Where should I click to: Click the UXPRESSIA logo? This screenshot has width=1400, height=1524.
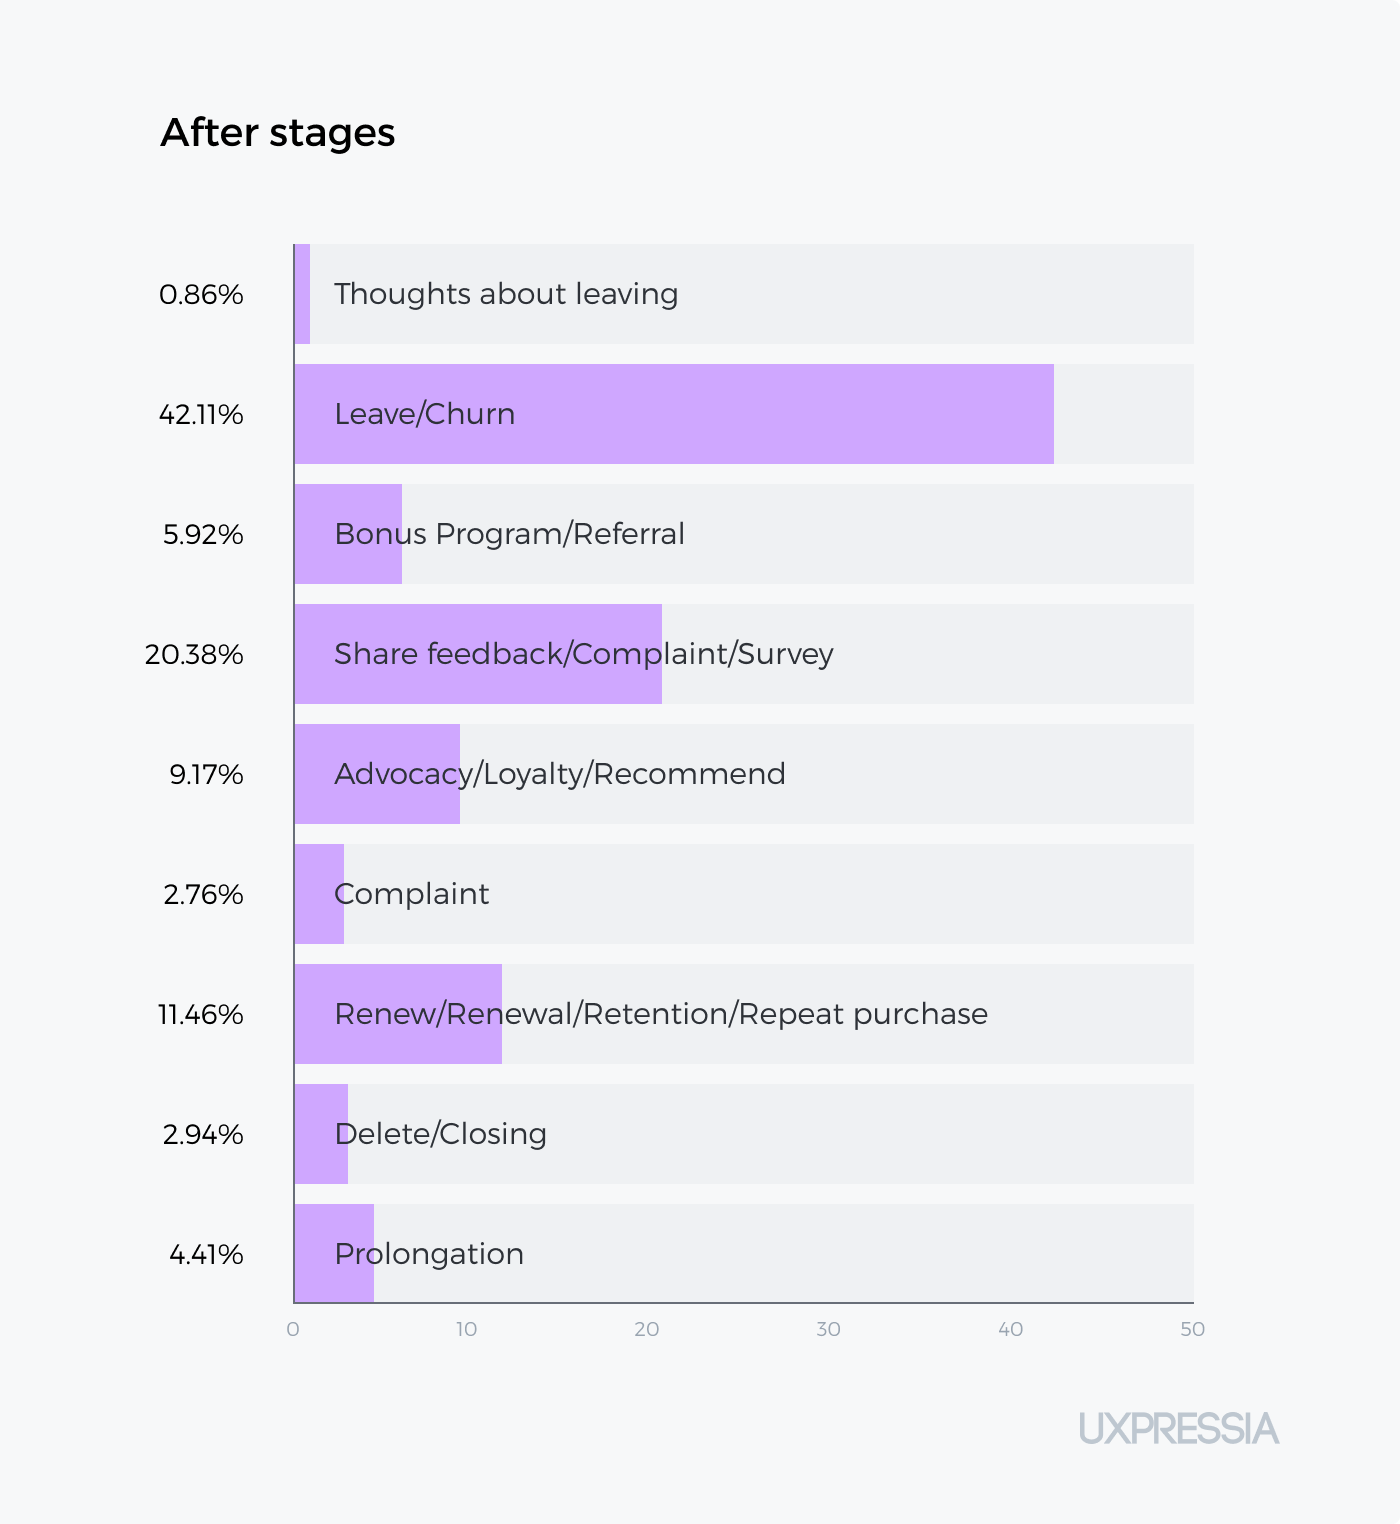click(x=1178, y=1428)
